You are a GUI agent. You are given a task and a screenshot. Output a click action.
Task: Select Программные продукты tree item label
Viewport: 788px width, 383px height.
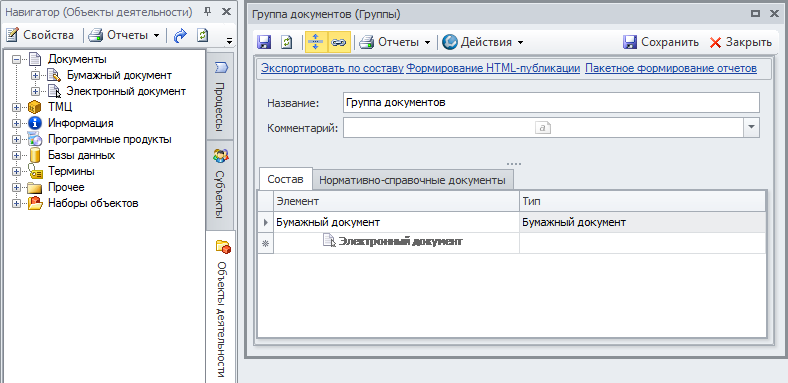point(110,139)
